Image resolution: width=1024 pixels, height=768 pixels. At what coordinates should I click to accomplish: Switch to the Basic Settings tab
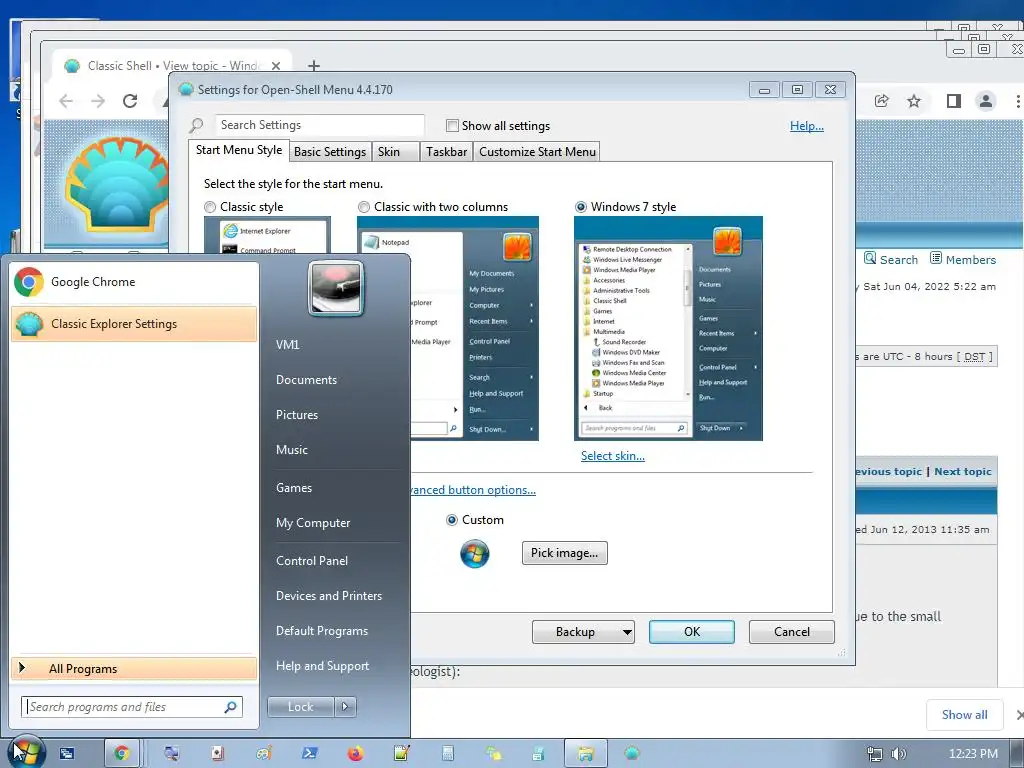330,152
